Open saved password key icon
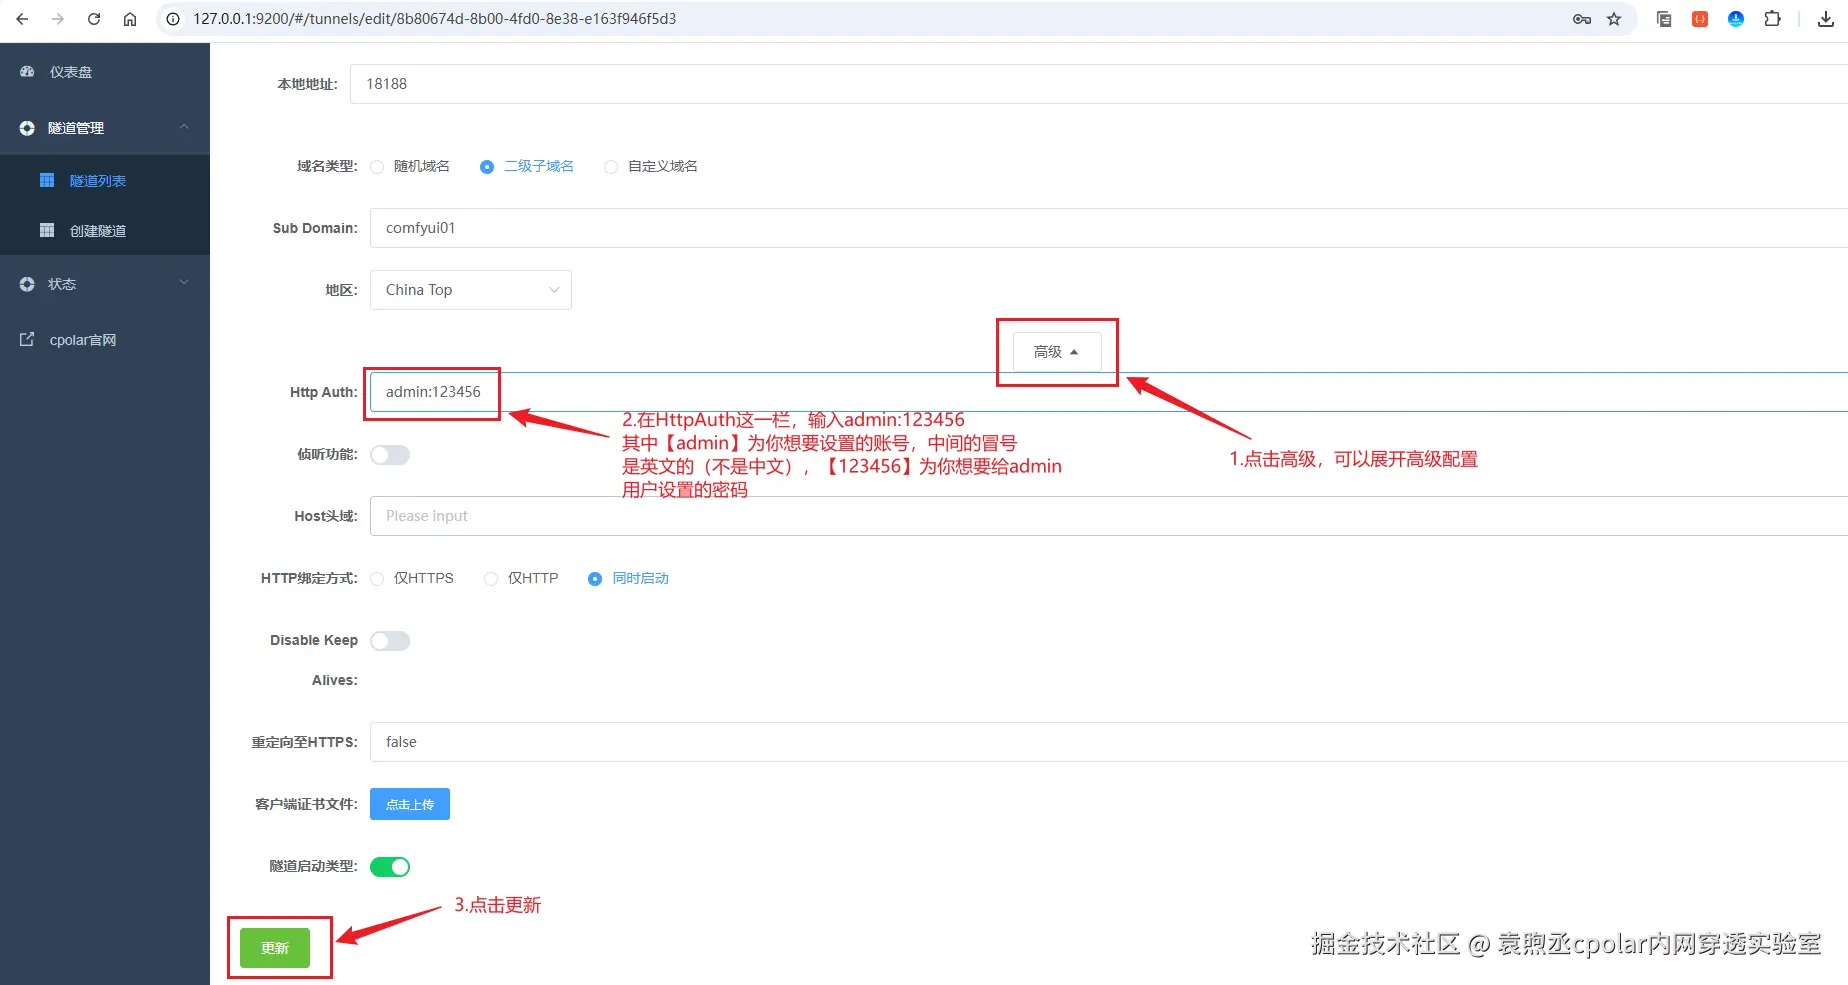Image resolution: width=1848 pixels, height=985 pixels. click(x=1582, y=19)
